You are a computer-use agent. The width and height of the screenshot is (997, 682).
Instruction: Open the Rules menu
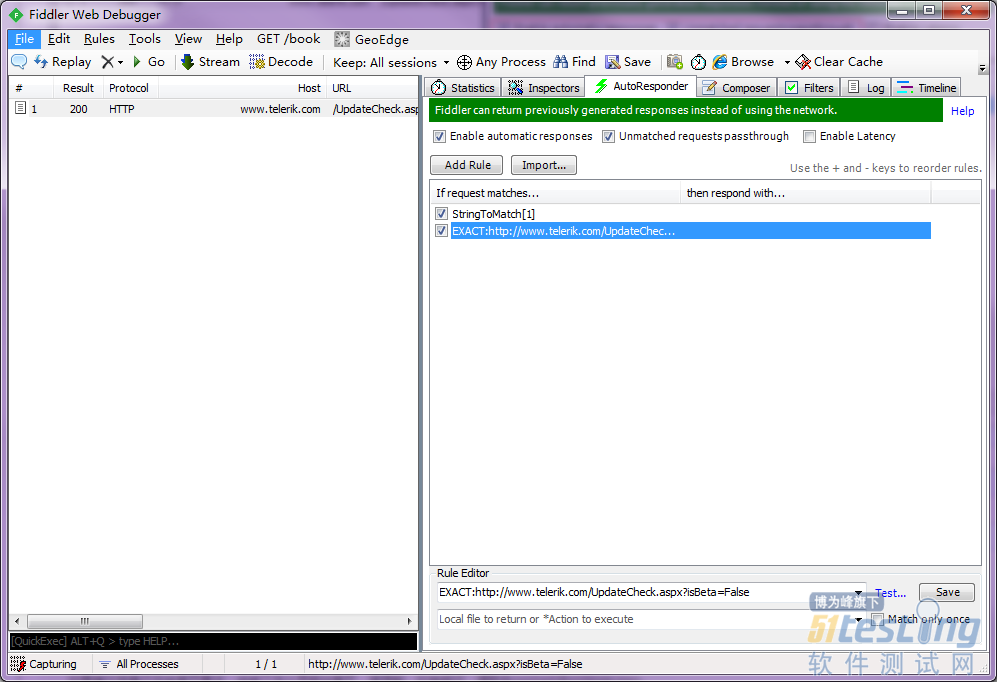point(99,39)
